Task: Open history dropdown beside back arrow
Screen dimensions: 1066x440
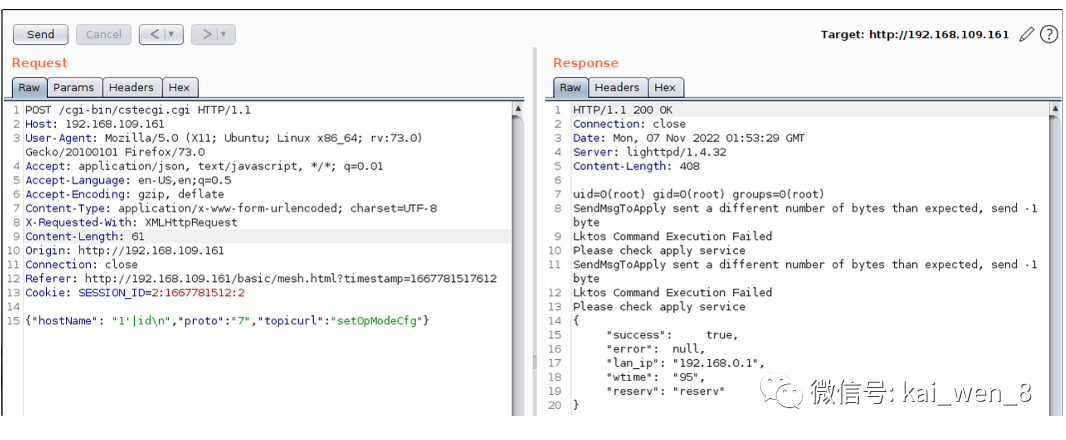Action: pyautogui.click(x=173, y=35)
